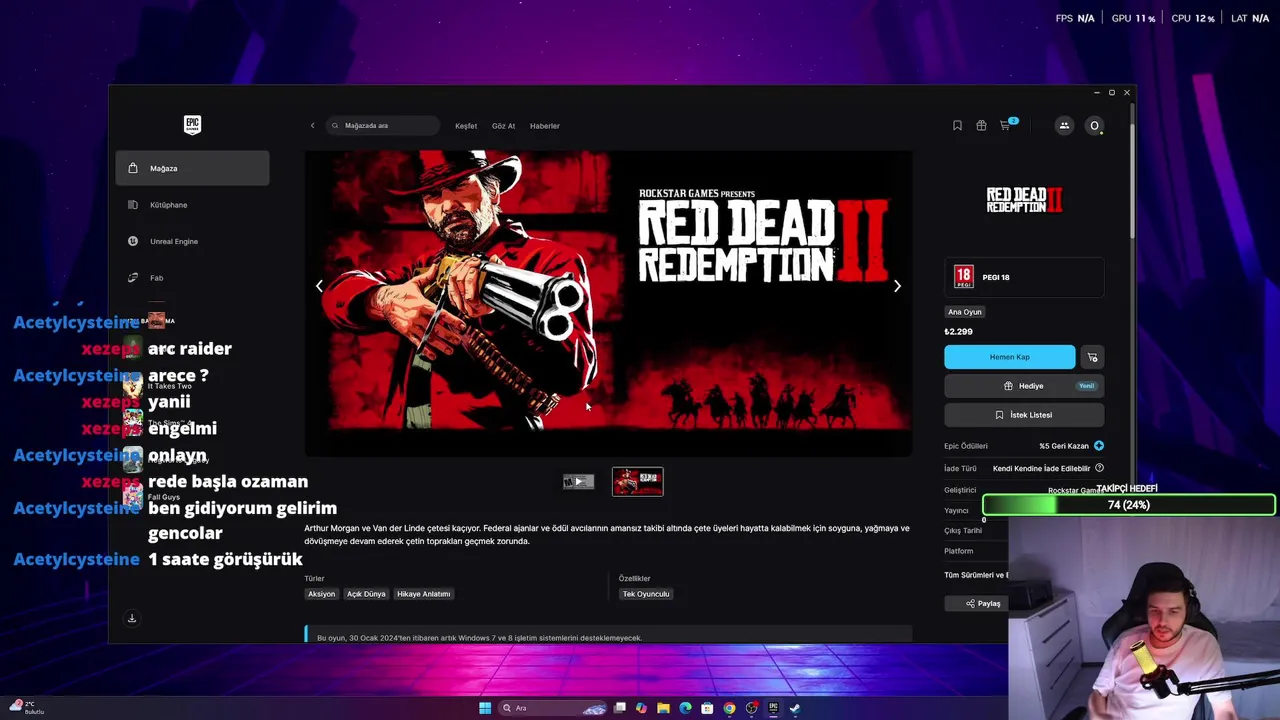Open the Açık Dünya genre tag

point(366,594)
